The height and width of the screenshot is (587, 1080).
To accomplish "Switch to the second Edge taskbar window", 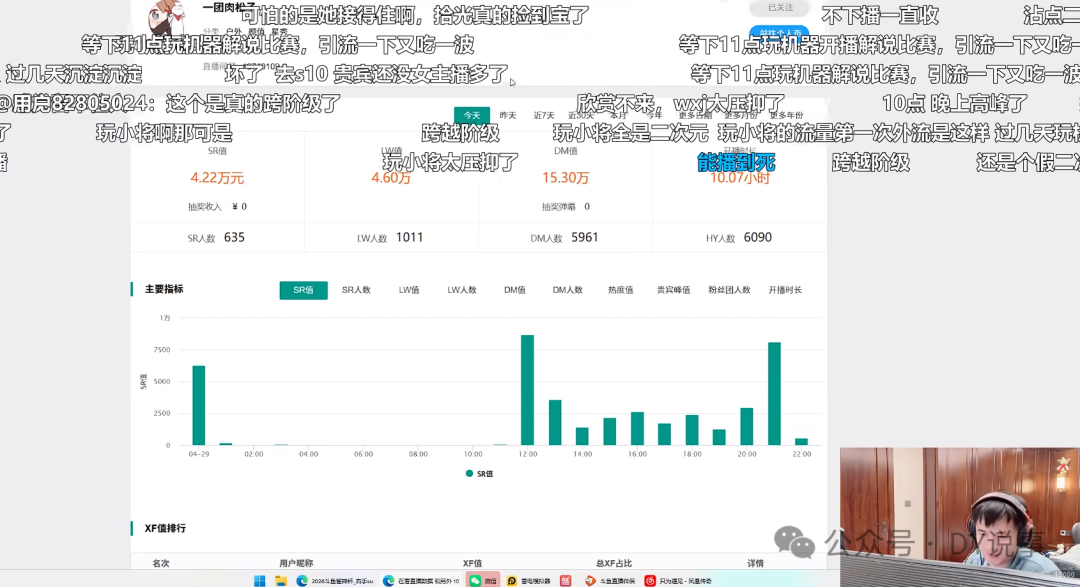I will (422, 581).
